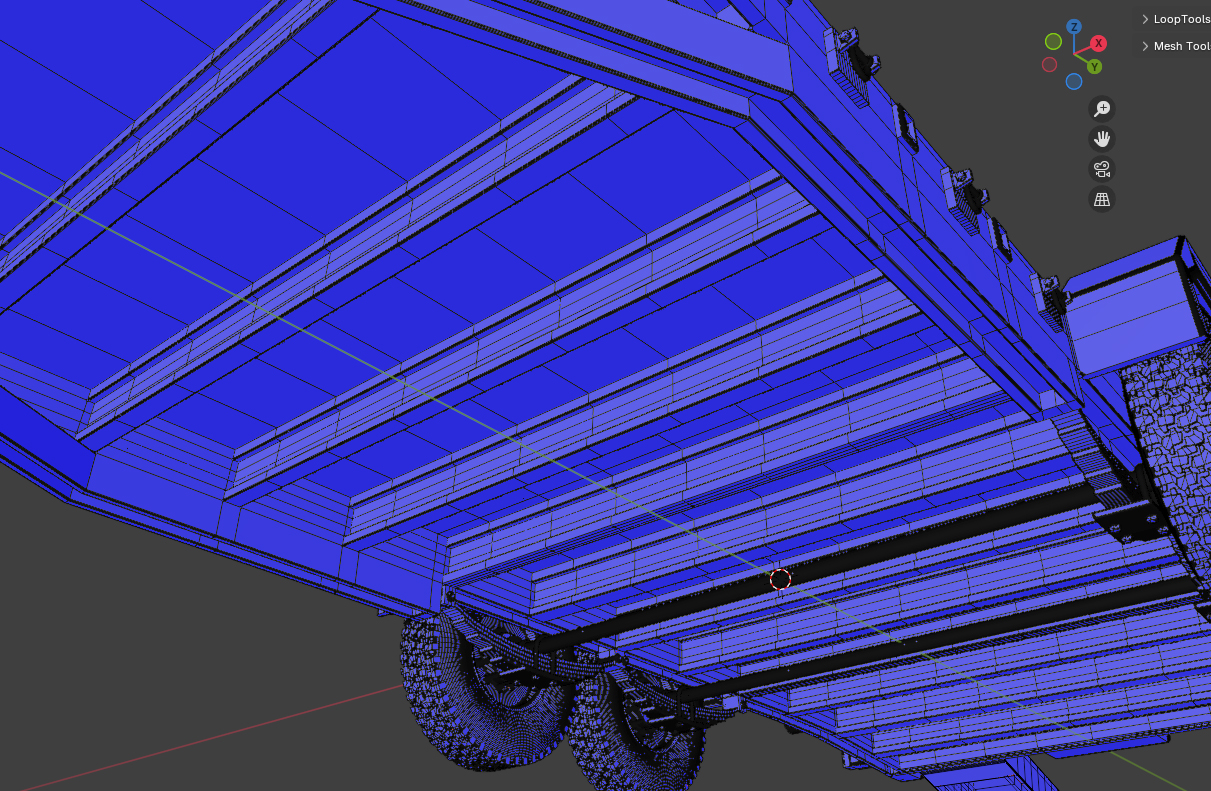This screenshot has width=1211, height=791.
Task: Click the 3D cursor in the viewport
Action: point(780,579)
